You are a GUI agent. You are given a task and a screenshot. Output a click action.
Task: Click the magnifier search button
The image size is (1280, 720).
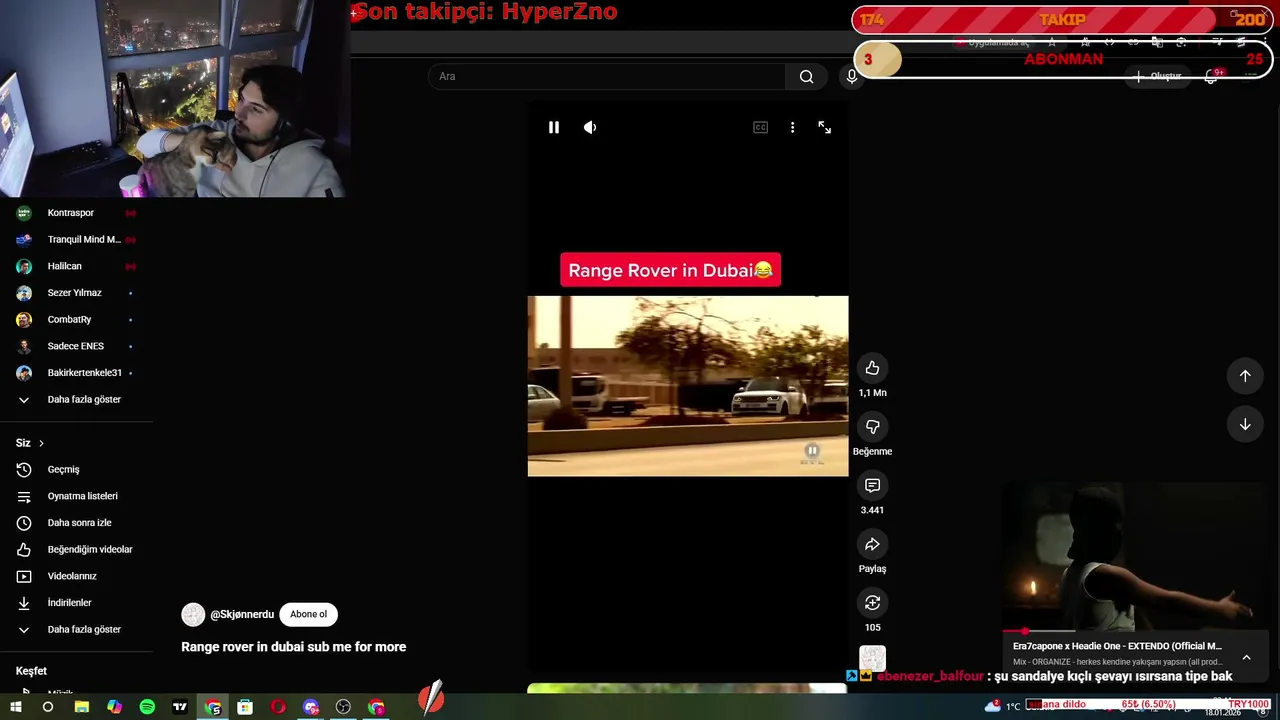pyautogui.click(x=806, y=77)
